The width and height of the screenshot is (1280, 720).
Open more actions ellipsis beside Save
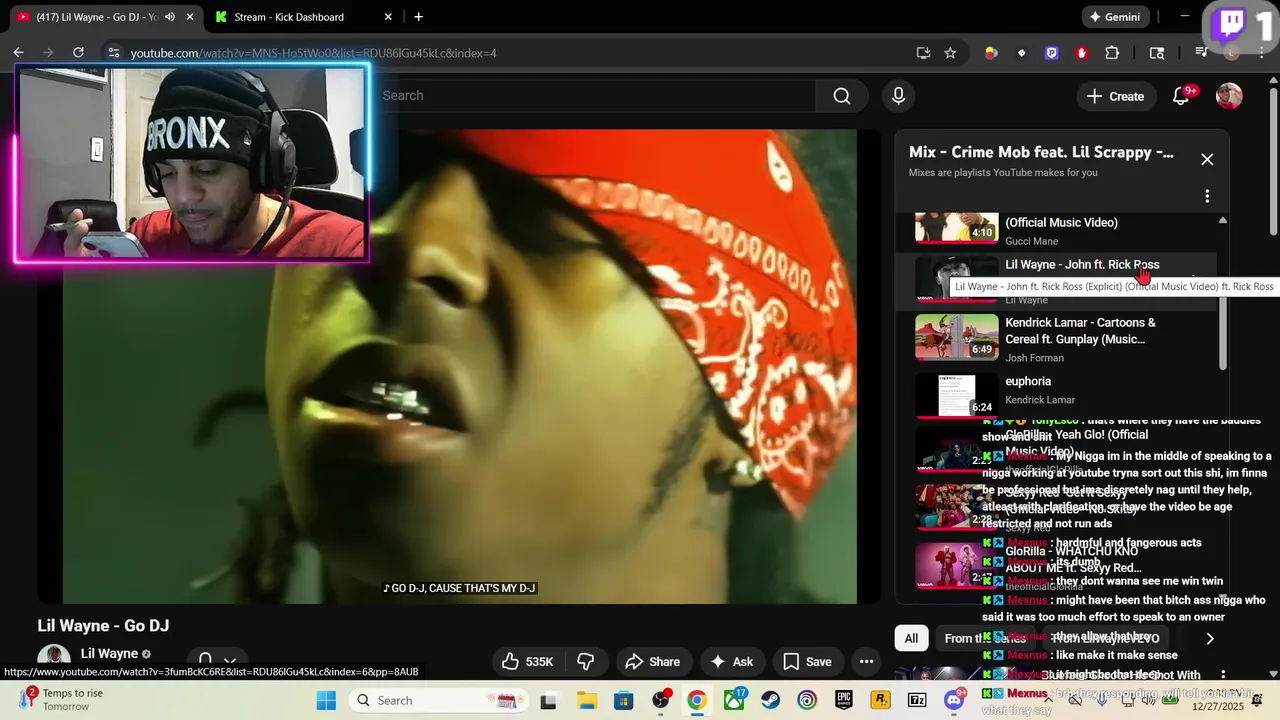click(x=866, y=661)
